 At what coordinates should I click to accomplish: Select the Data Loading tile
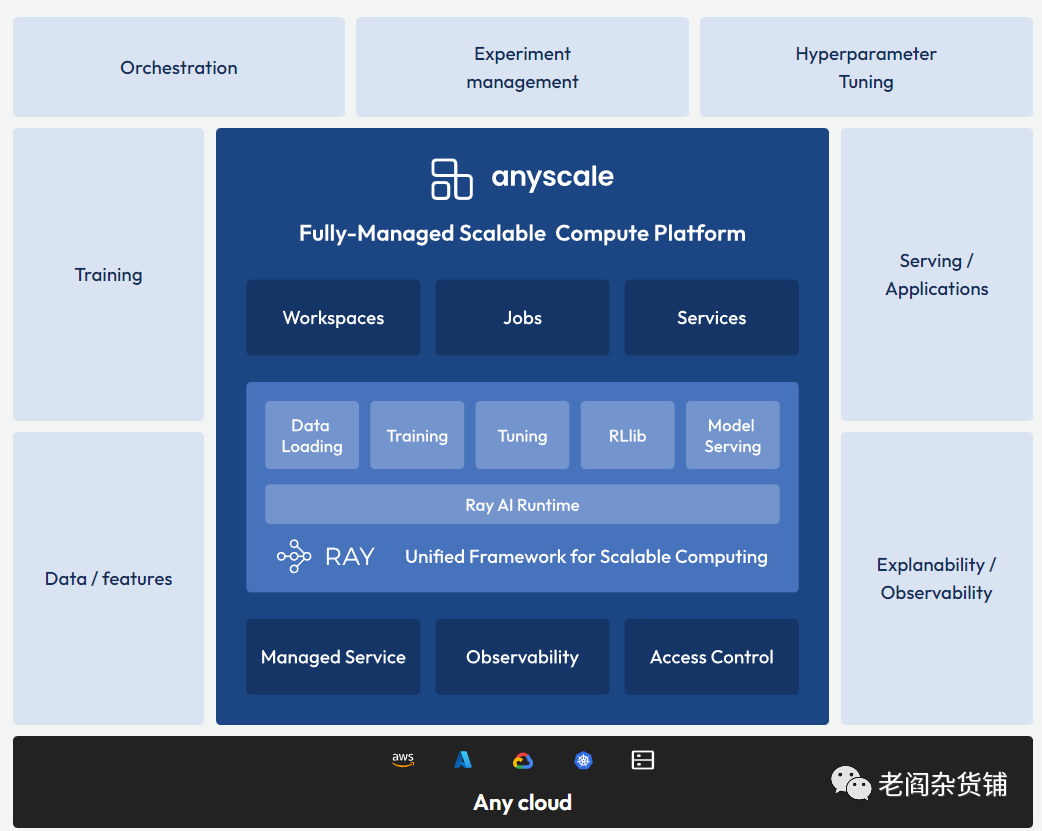pyautogui.click(x=312, y=435)
